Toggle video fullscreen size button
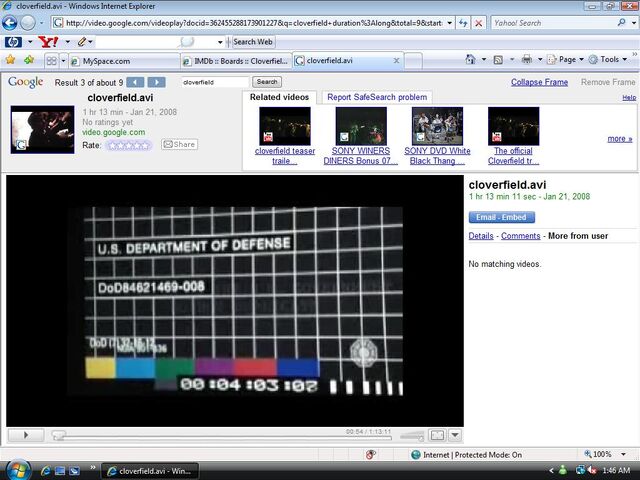Viewport: 640px width, 480px height. point(437,436)
